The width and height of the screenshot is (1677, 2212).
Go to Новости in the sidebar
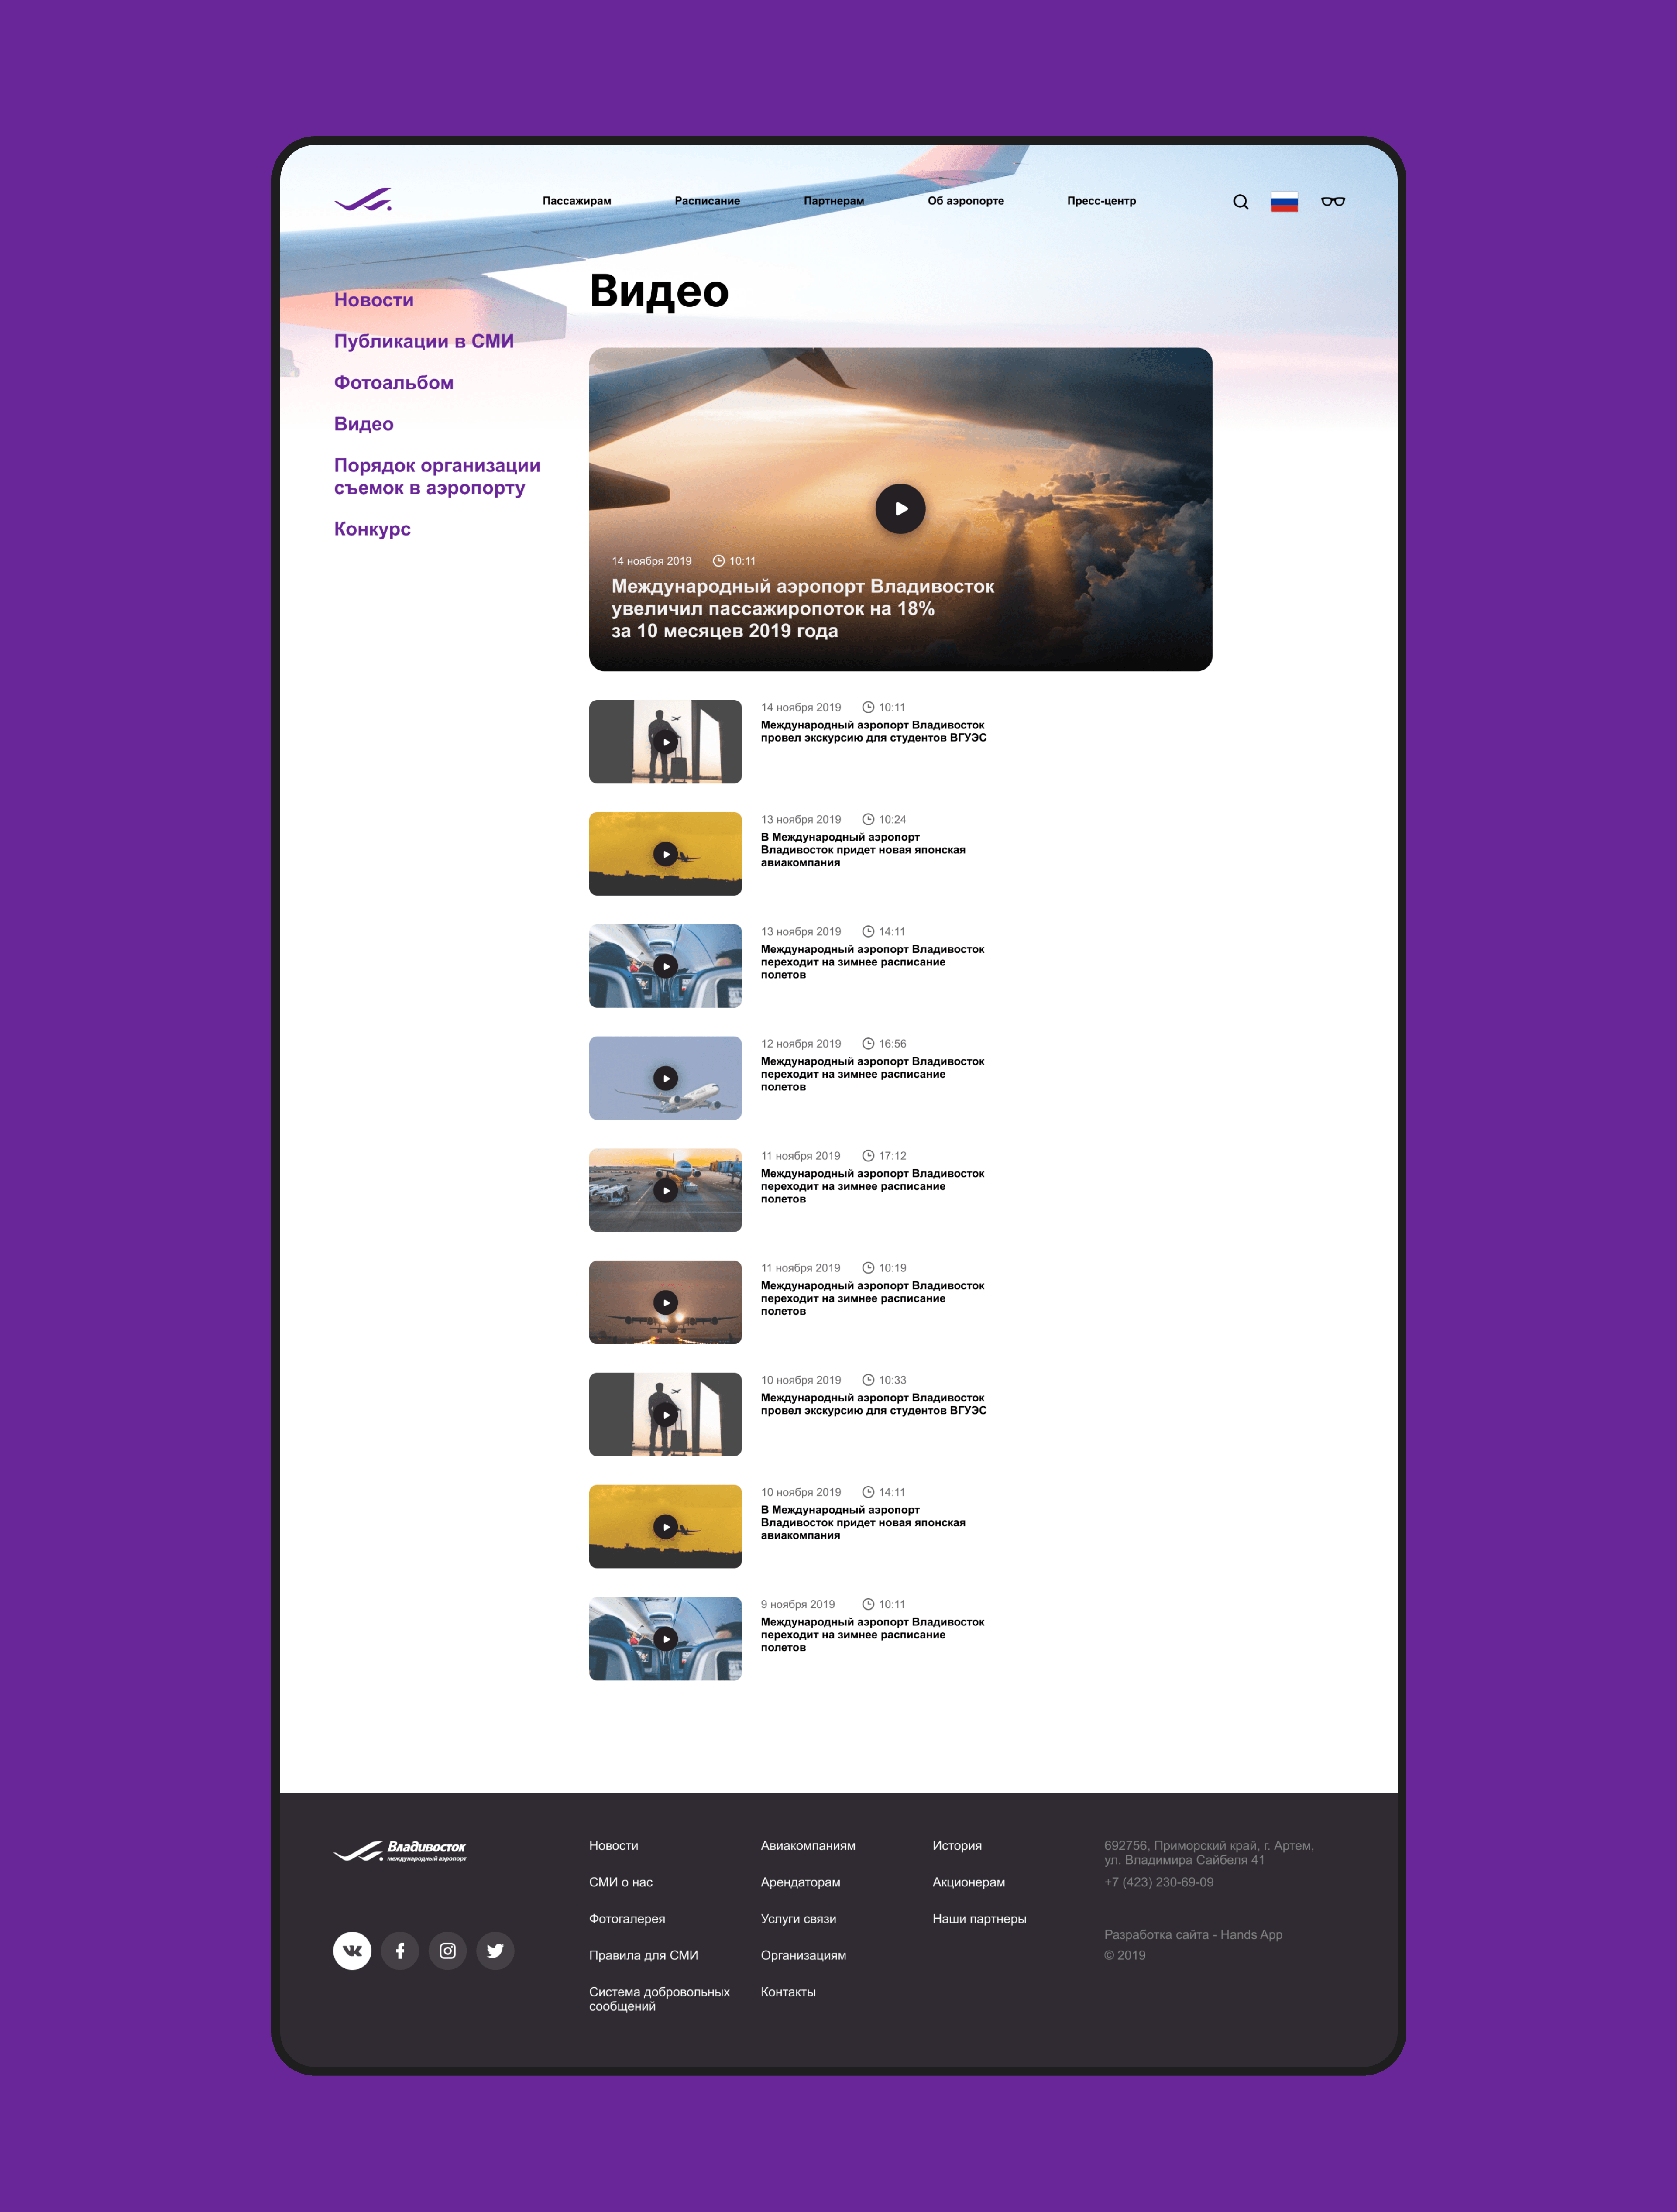(x=374, y=300)
